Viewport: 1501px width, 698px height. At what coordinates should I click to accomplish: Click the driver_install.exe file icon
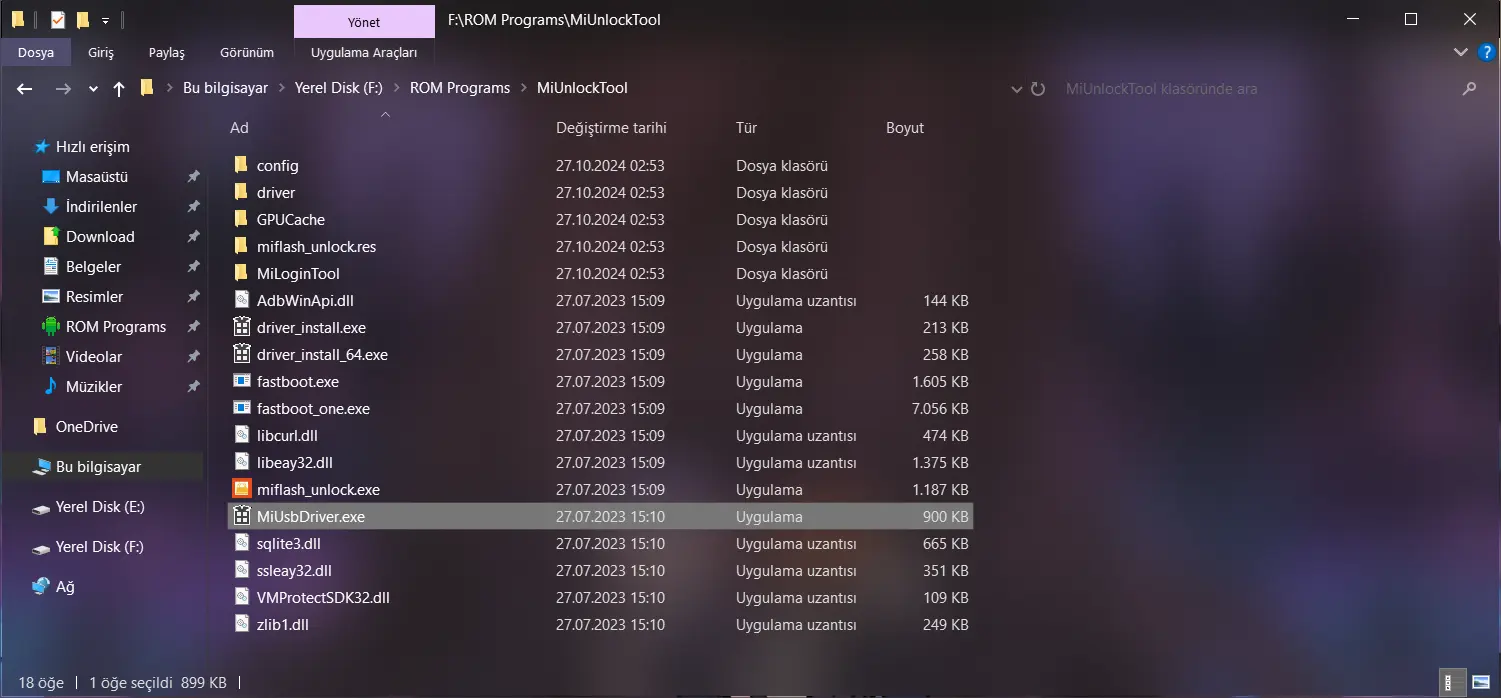tap(240, 327)
